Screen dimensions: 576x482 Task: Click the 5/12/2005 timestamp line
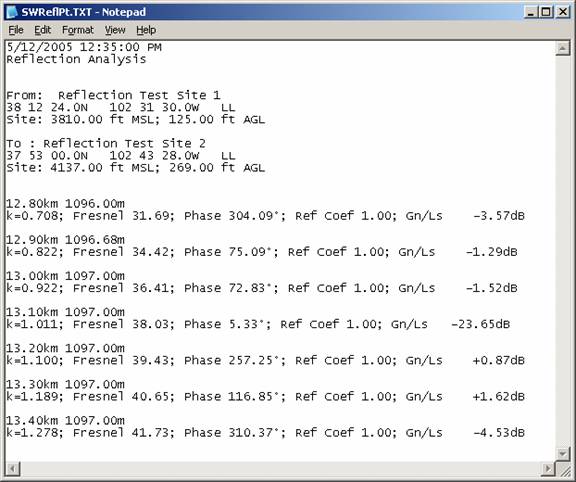[84, 47]
